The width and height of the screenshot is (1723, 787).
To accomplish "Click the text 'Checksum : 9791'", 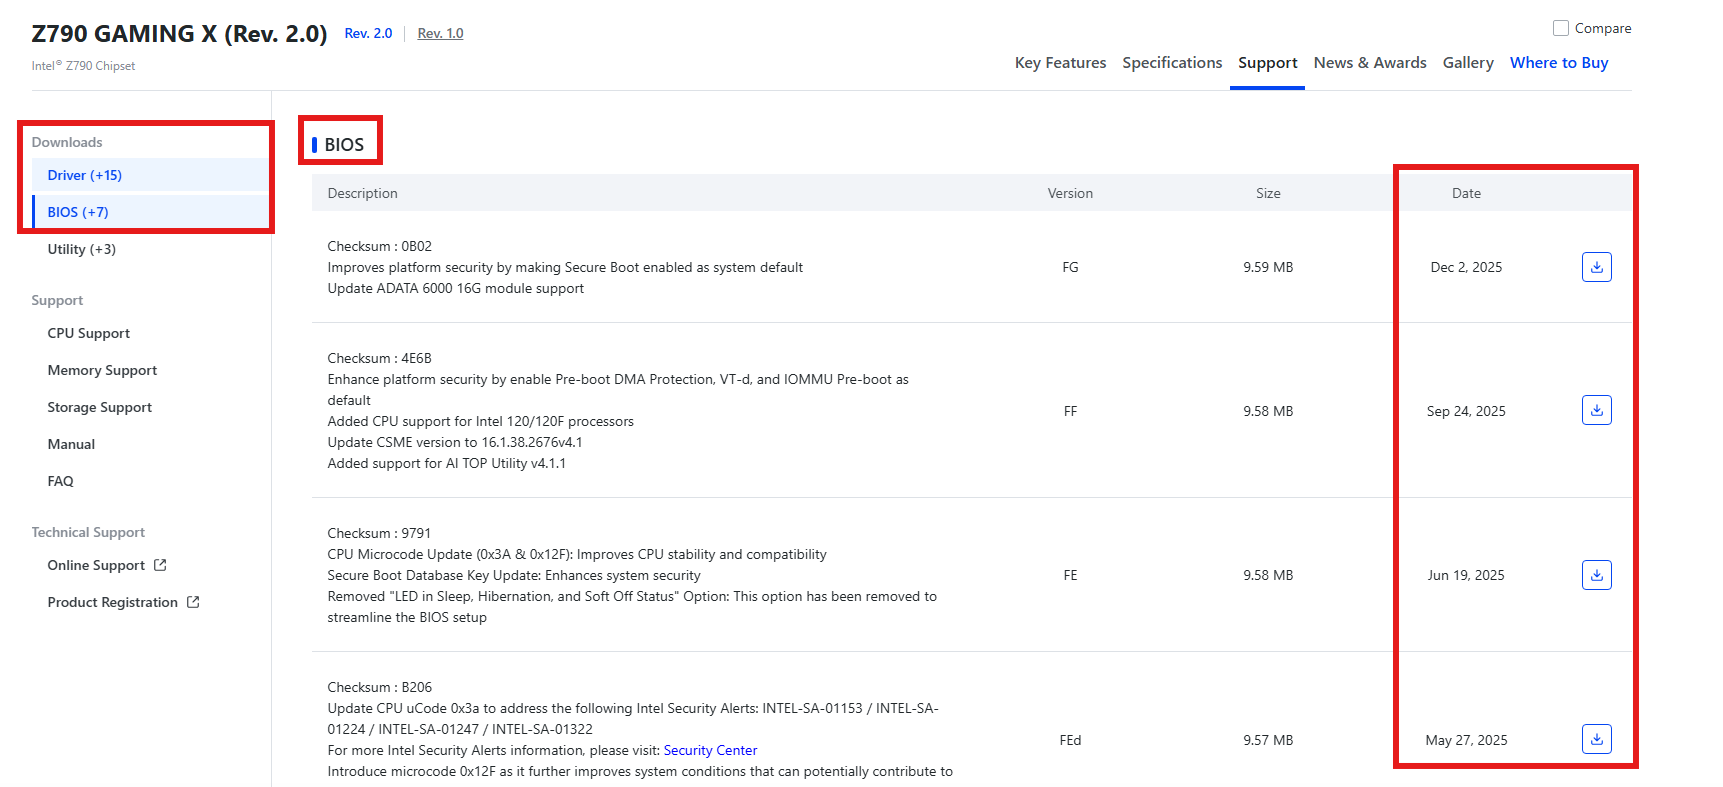I will click(x=379, y=533).
